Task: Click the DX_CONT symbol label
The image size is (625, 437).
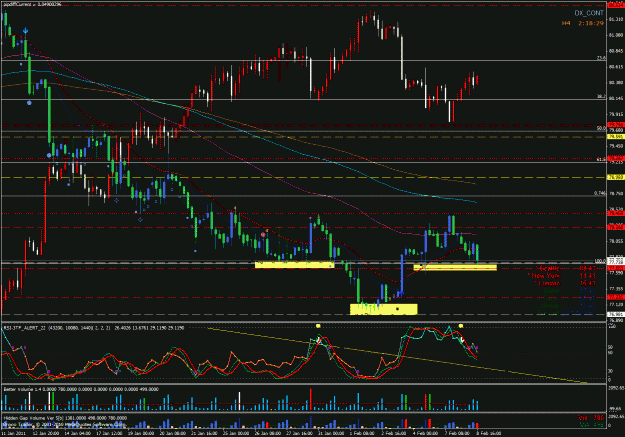Action: [x=589, y=13]
